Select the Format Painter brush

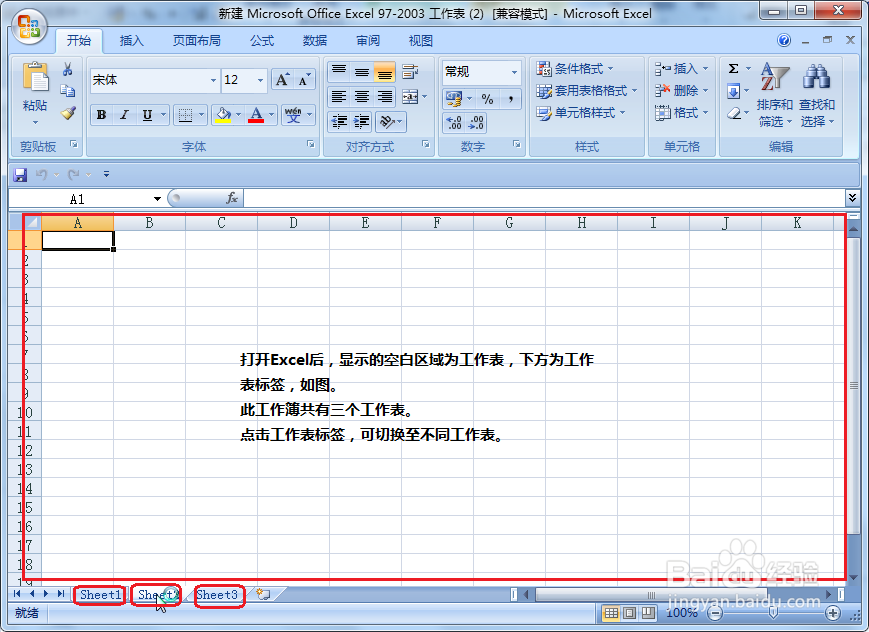[x=68, y=113]
